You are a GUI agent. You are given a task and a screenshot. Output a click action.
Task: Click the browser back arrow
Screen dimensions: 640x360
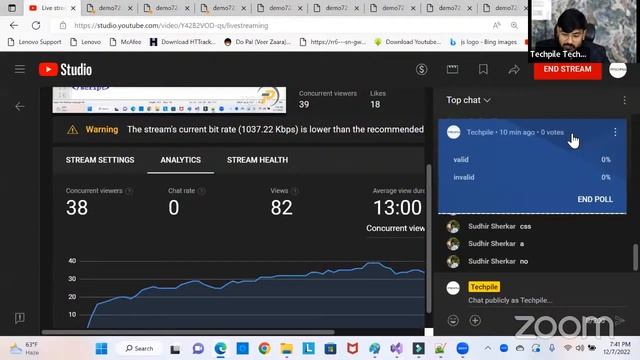point(14,25)
